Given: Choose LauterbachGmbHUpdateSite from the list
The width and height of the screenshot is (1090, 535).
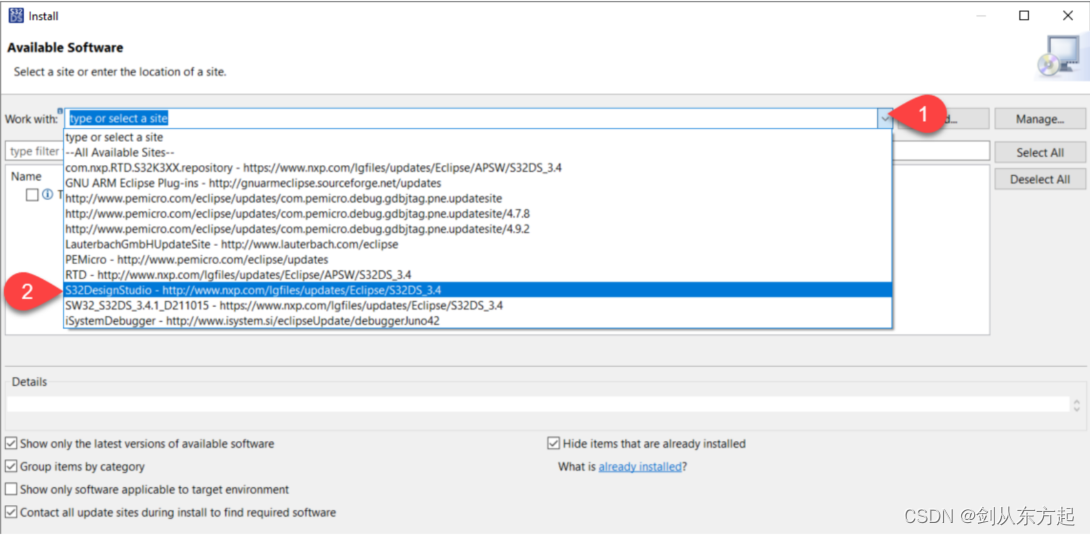Looking at the screenshot, I should (477, 244).
